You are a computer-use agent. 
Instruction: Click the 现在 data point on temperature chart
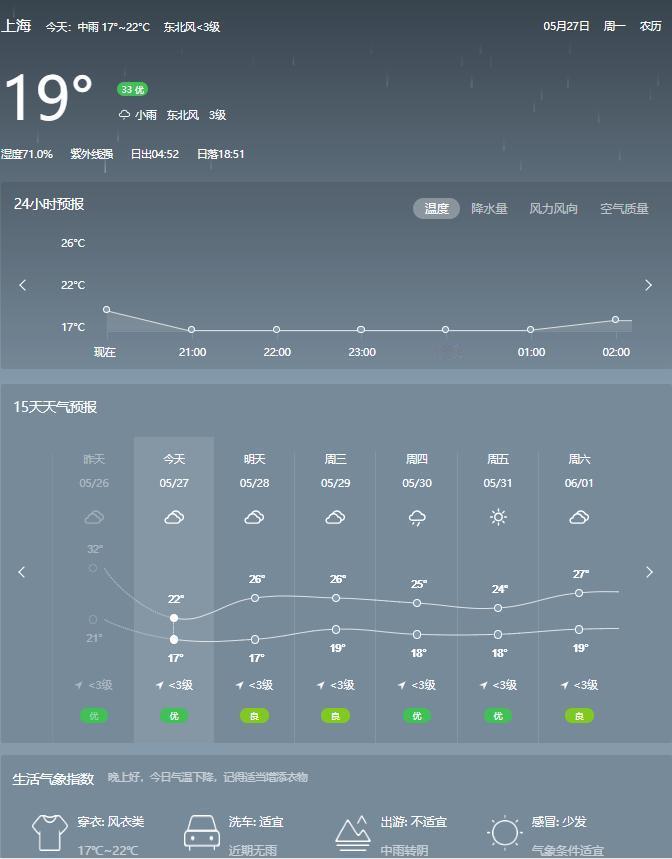click(107, 310)
